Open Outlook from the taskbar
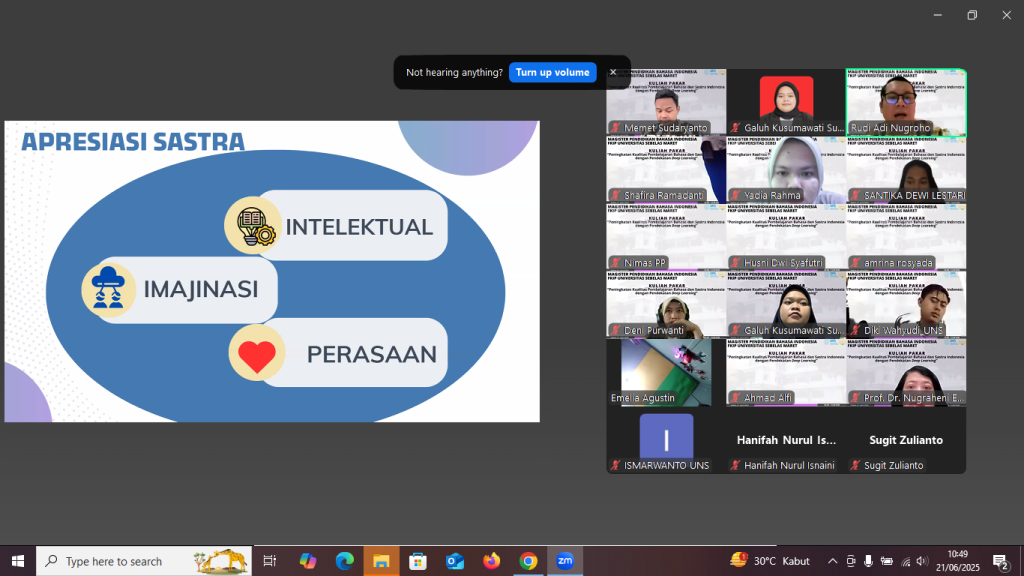The image size is (1024, 576). [455, 561]
